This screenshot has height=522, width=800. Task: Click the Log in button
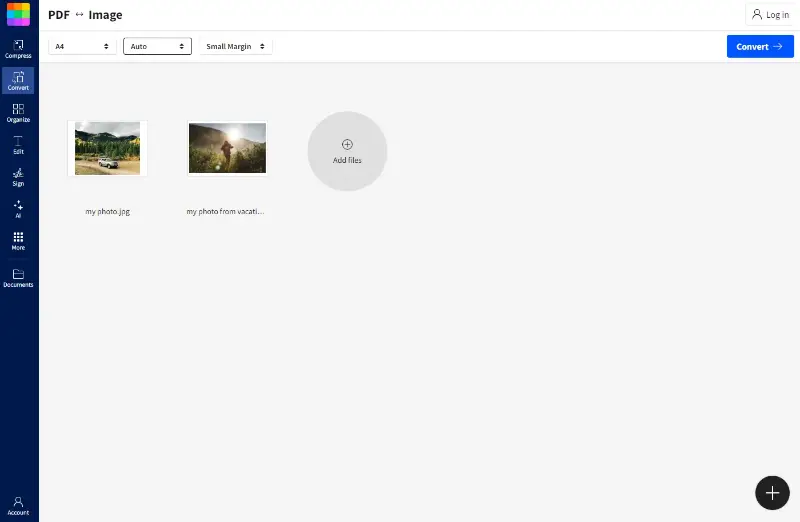771,15
